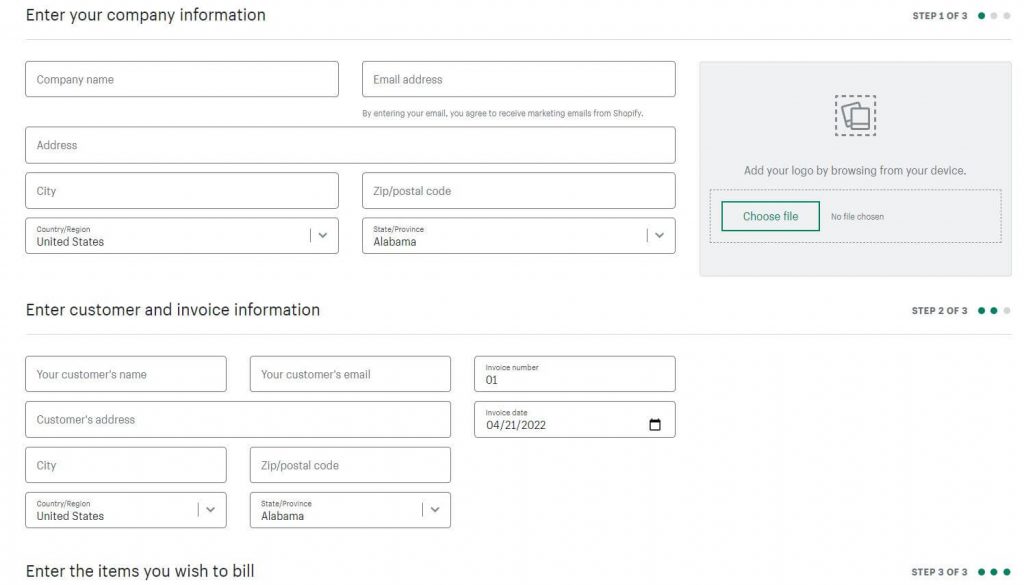Click the Your customer's name field
The width and height of the screenshot is (1024, 585).
125,375
